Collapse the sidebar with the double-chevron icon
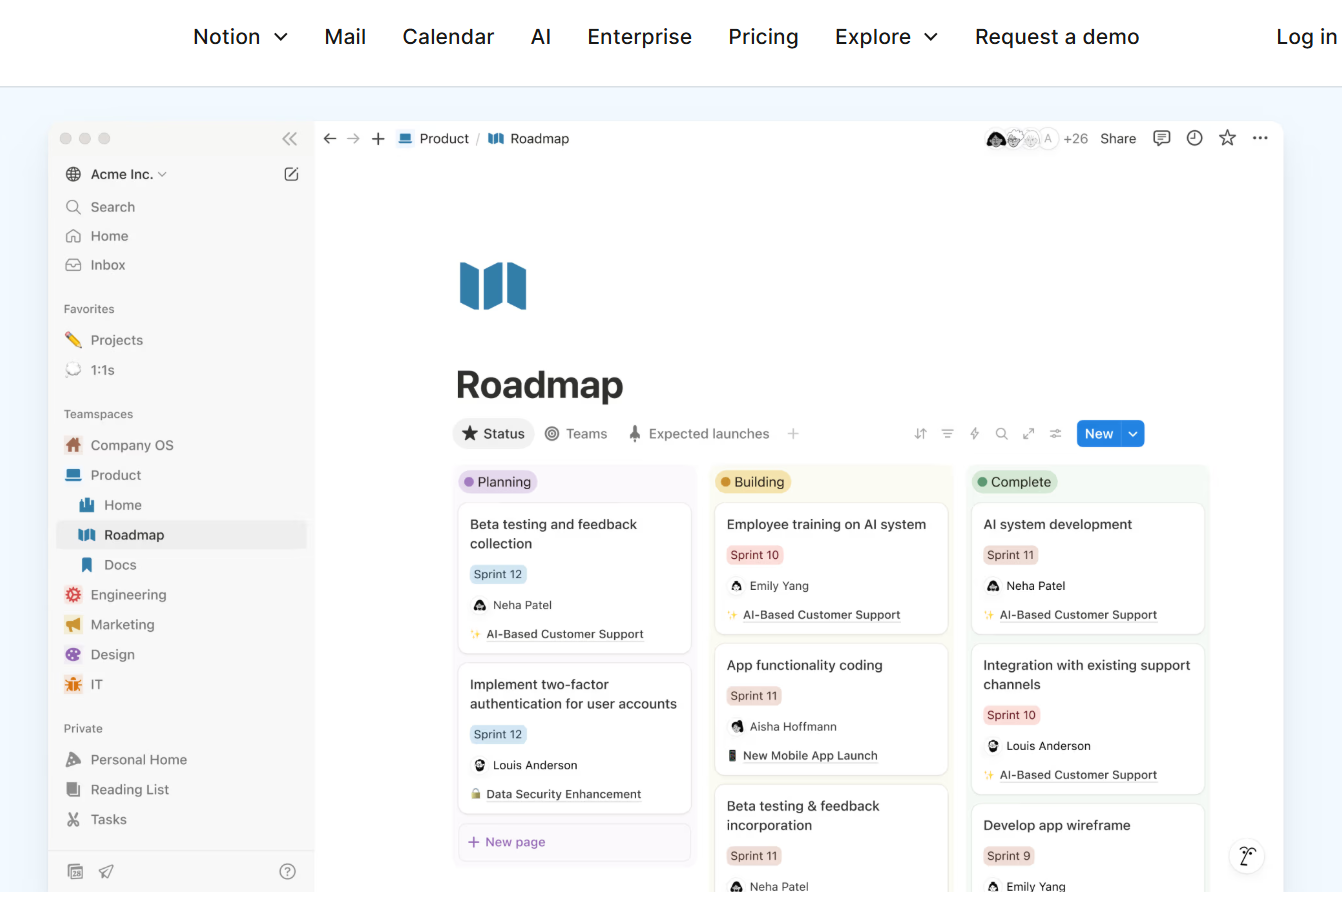Viewport: 1342px width, 897px height. pos(290,139)
